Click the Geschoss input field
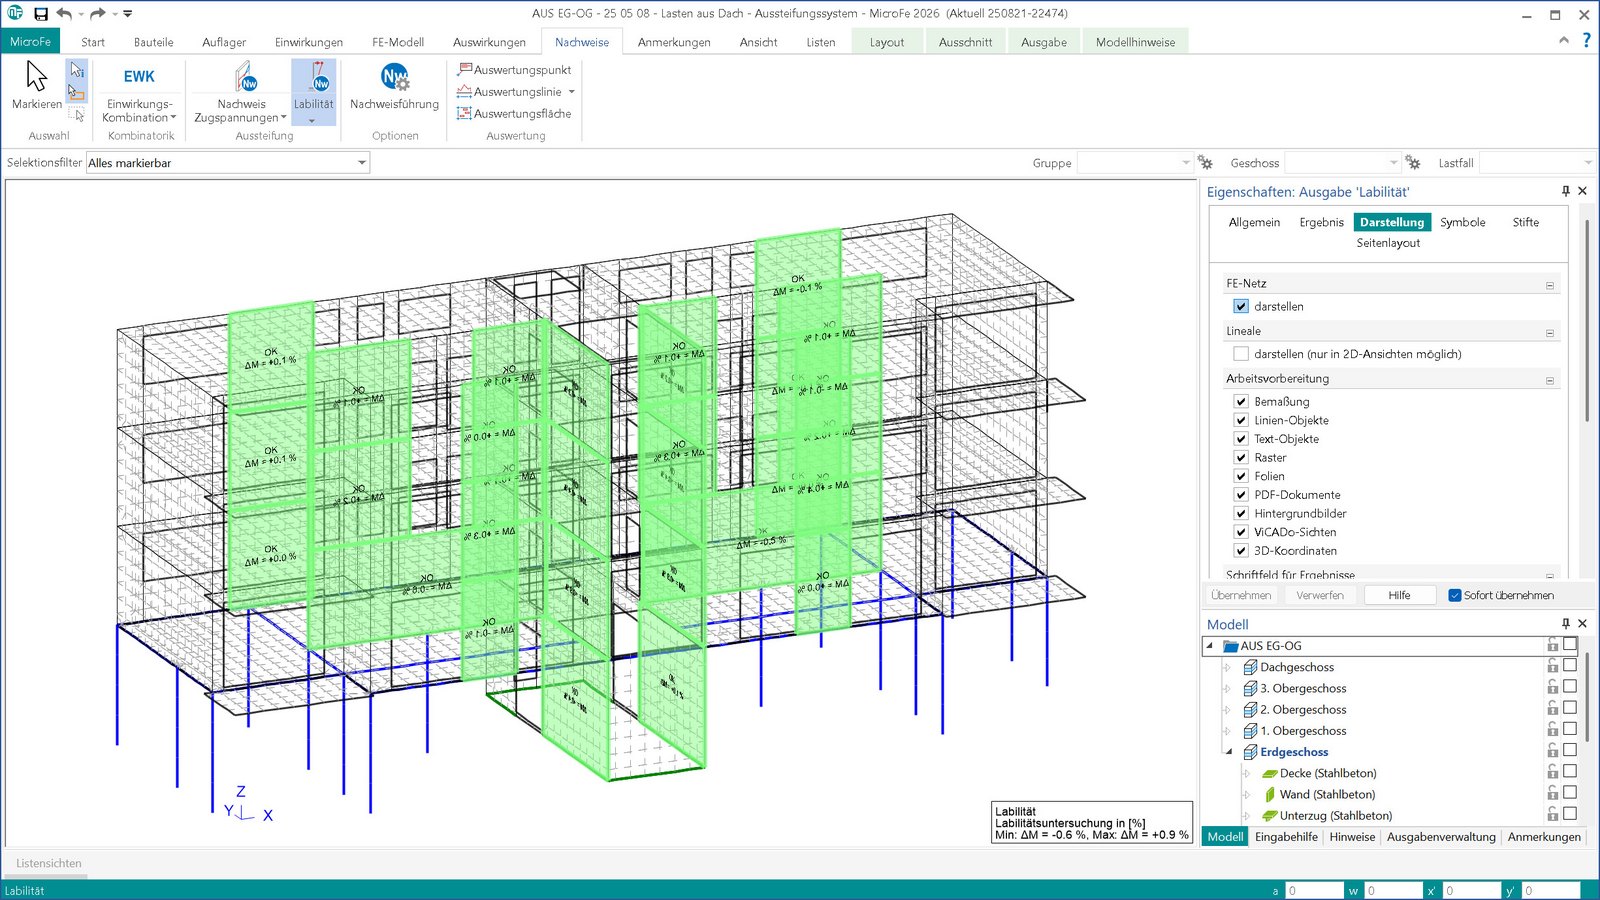 coord(1336,163)
